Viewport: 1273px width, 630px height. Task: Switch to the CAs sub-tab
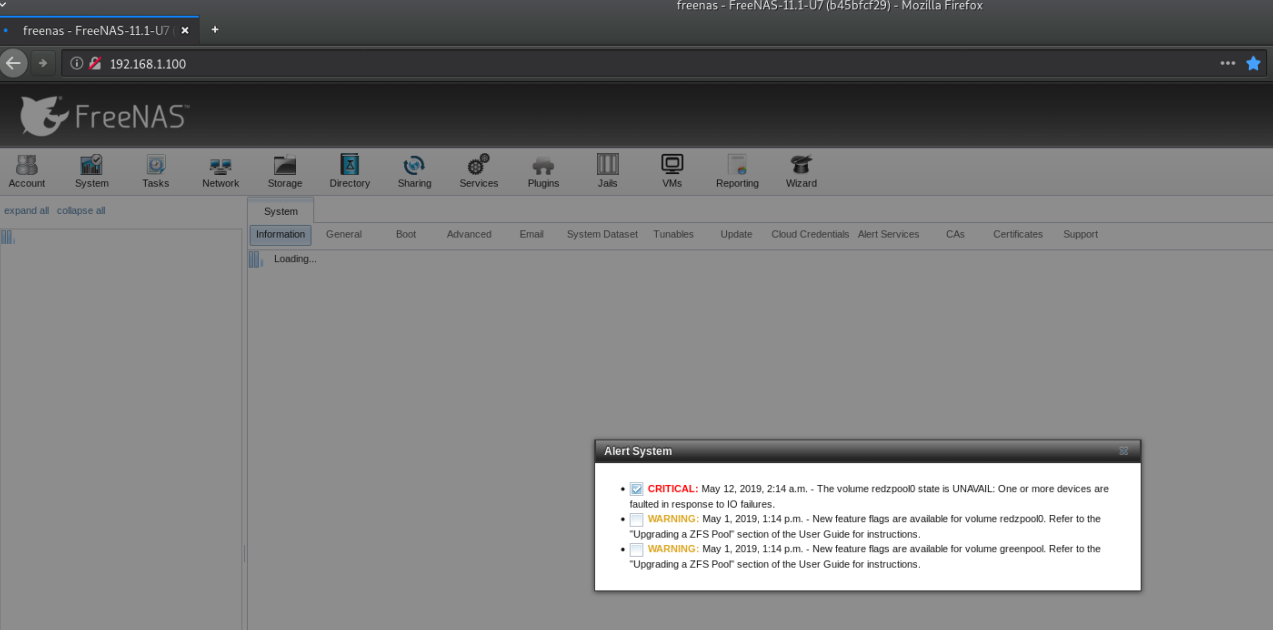point(955,234)
